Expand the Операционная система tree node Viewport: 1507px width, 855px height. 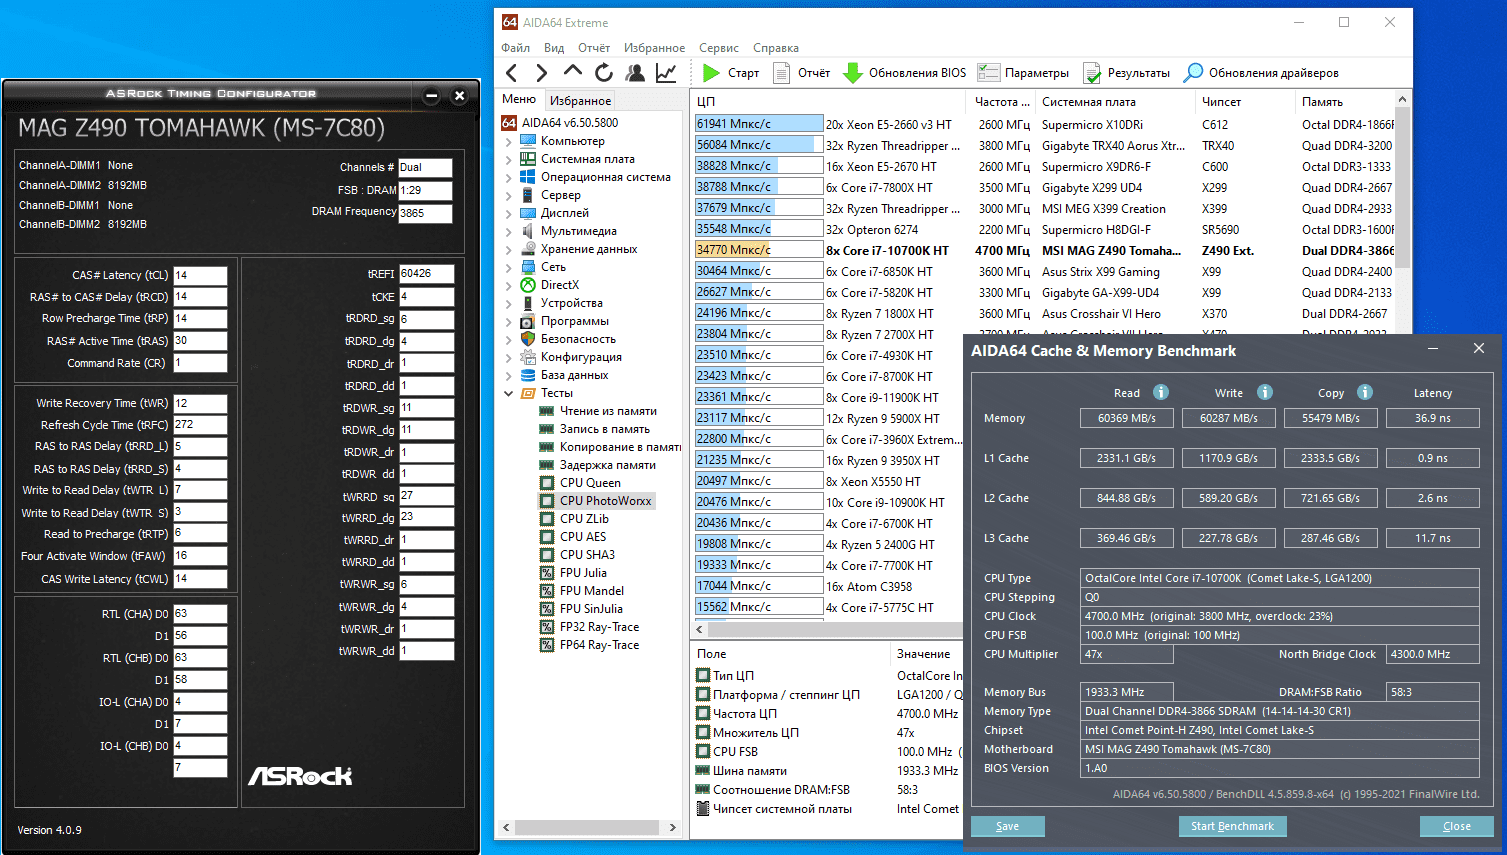pos(509,177)
